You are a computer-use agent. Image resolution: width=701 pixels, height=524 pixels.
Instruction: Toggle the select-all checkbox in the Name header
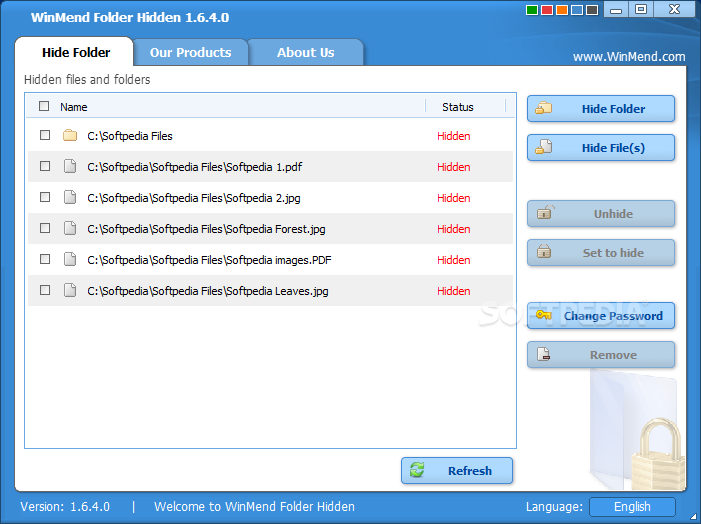[44, 106]
